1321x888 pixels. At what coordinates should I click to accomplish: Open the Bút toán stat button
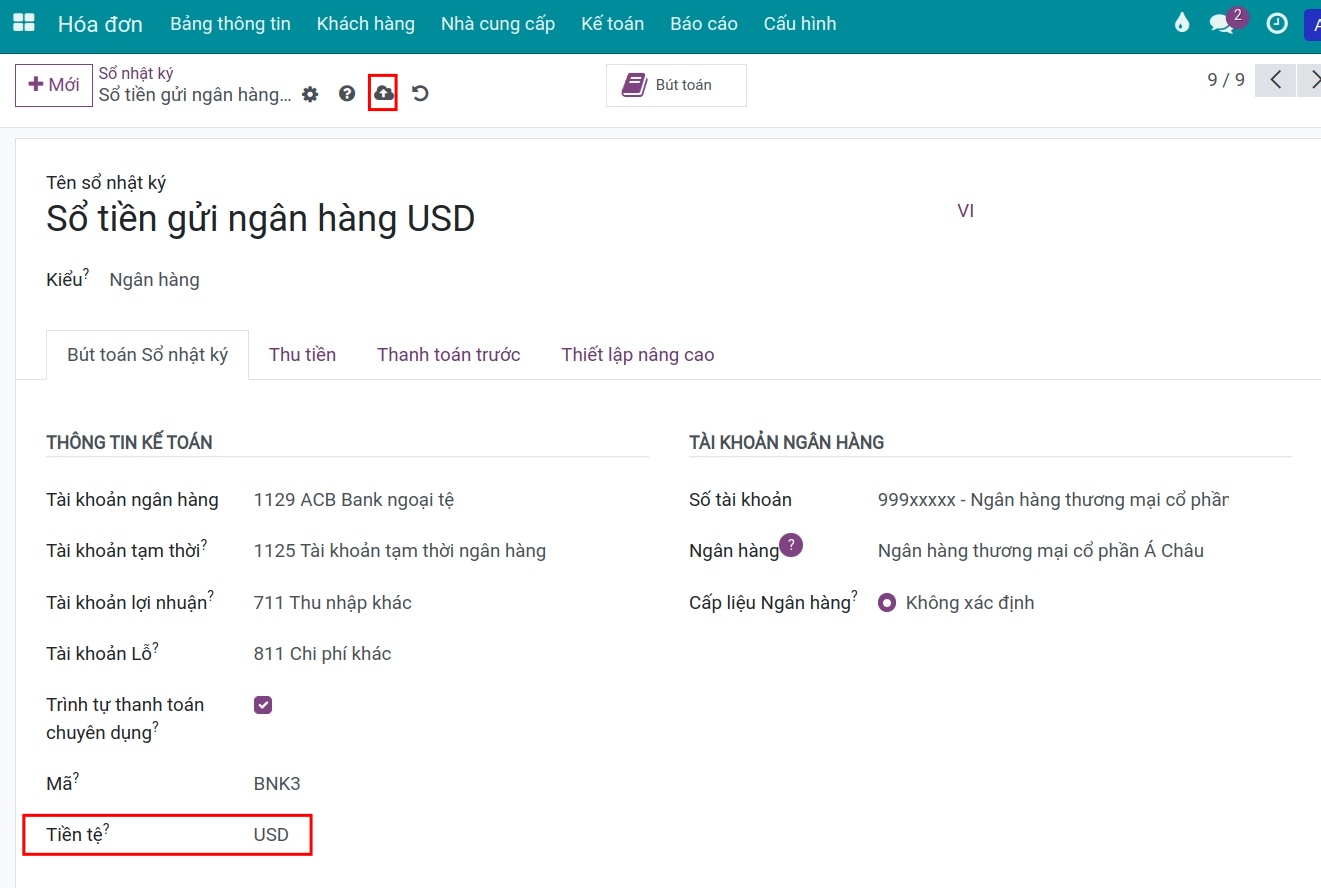pos(676,85)
